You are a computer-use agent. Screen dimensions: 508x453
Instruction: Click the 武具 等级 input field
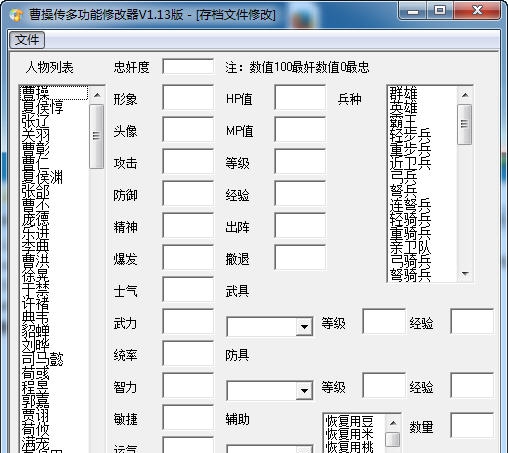point(384,321)
